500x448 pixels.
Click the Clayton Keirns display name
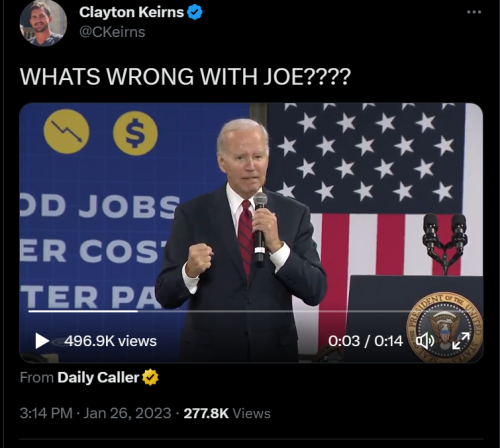131,12
